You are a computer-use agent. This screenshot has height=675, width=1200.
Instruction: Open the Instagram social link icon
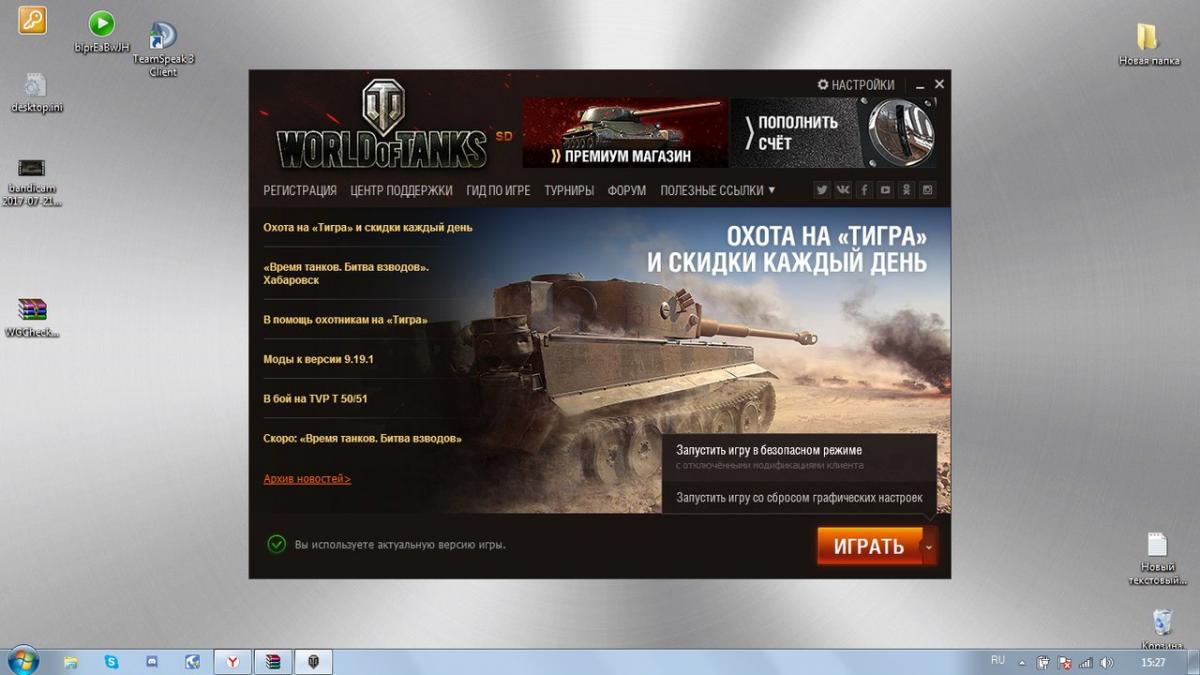tap(928, 190)
